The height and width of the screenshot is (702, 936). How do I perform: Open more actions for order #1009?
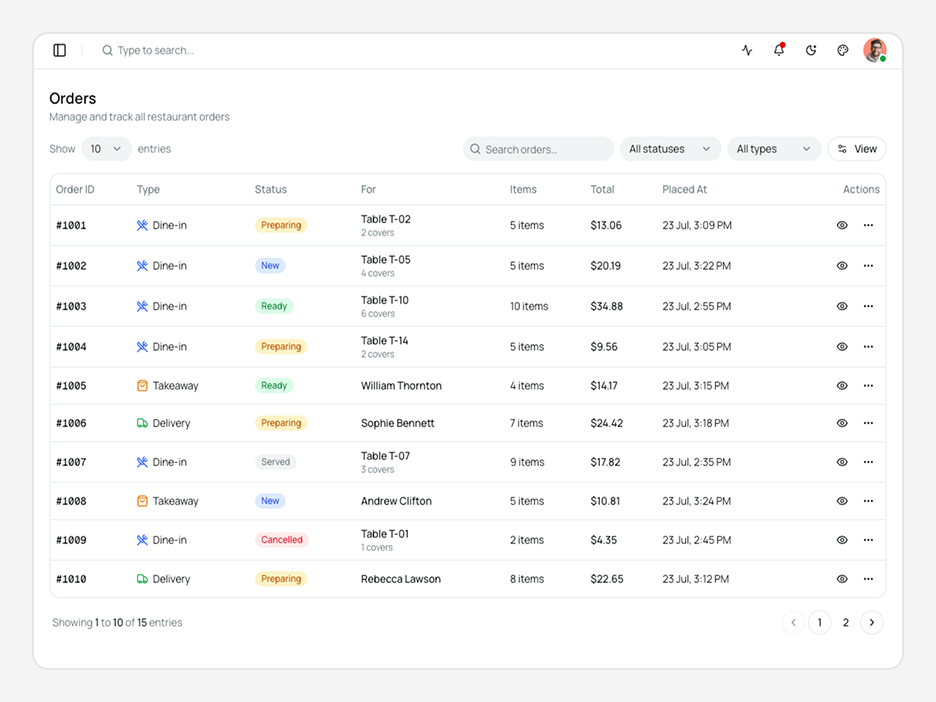point(868,540)
